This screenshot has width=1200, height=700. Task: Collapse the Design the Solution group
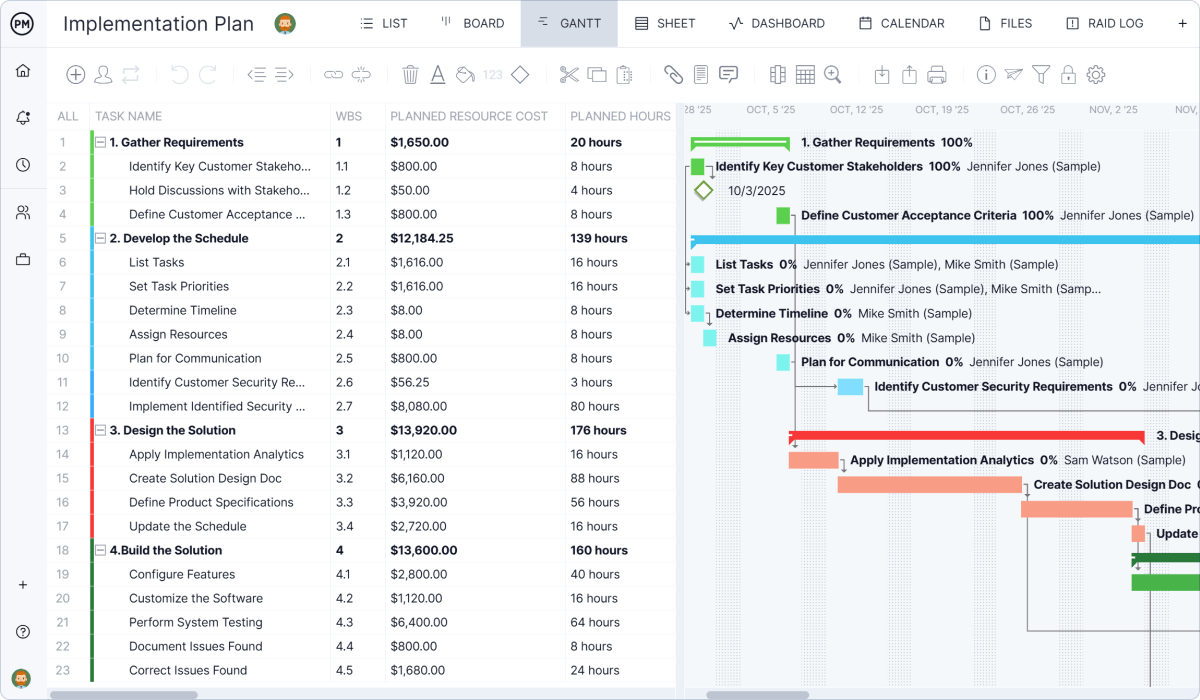[99, 430]
